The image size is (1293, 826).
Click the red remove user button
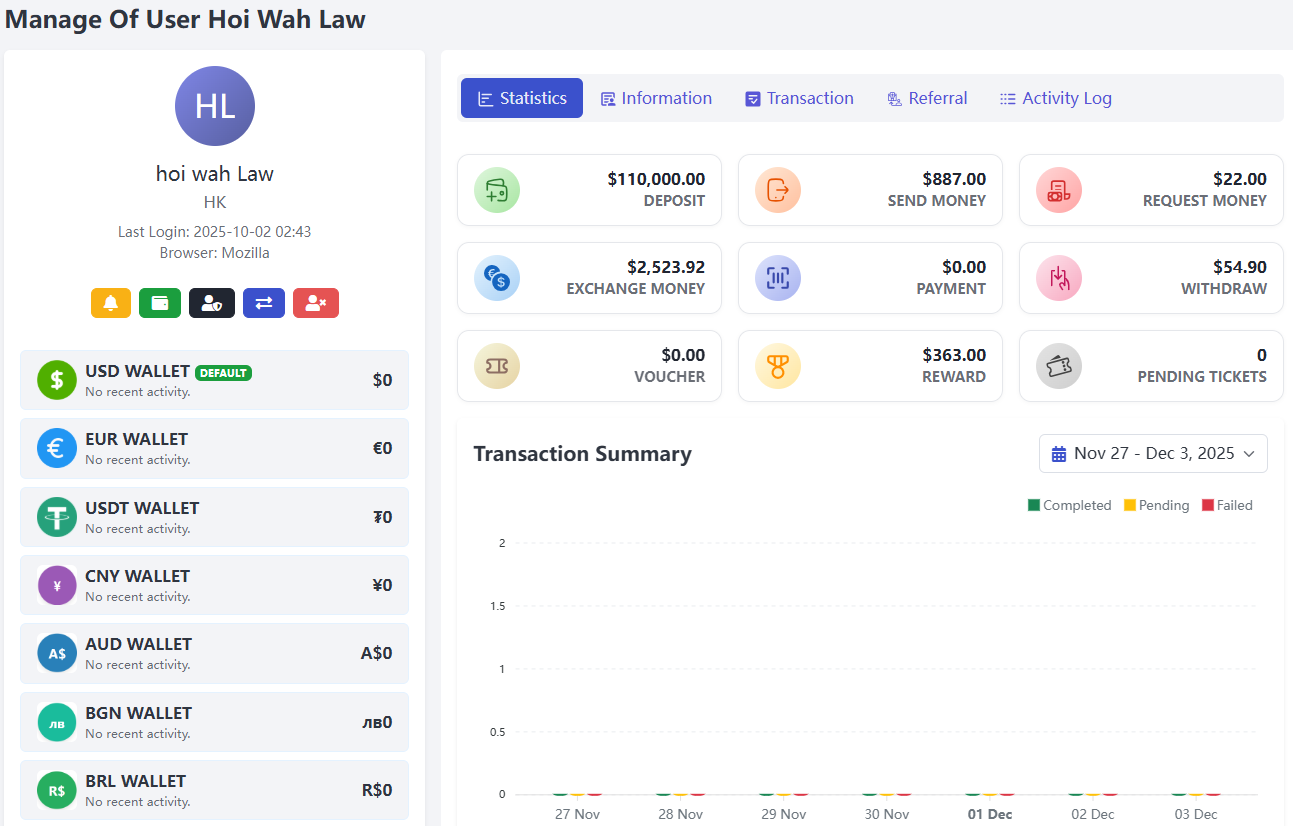pos(316,303)
